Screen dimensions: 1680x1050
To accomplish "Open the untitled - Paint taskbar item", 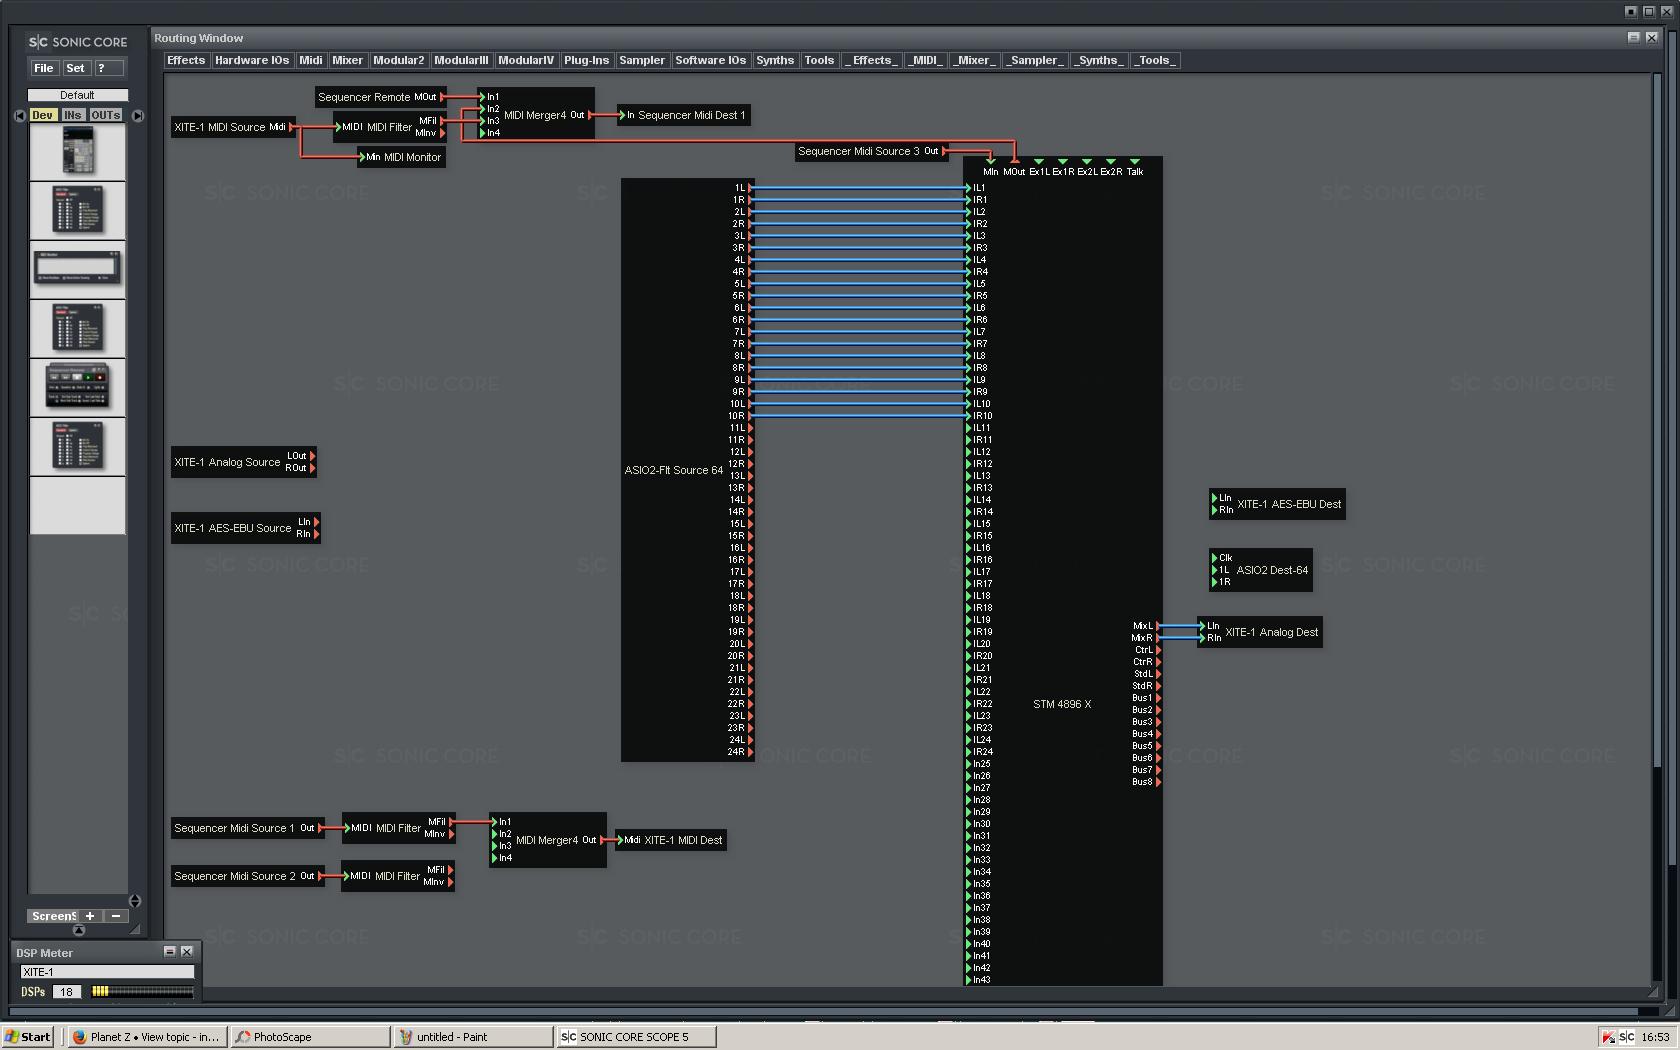I will point(472,1037).
